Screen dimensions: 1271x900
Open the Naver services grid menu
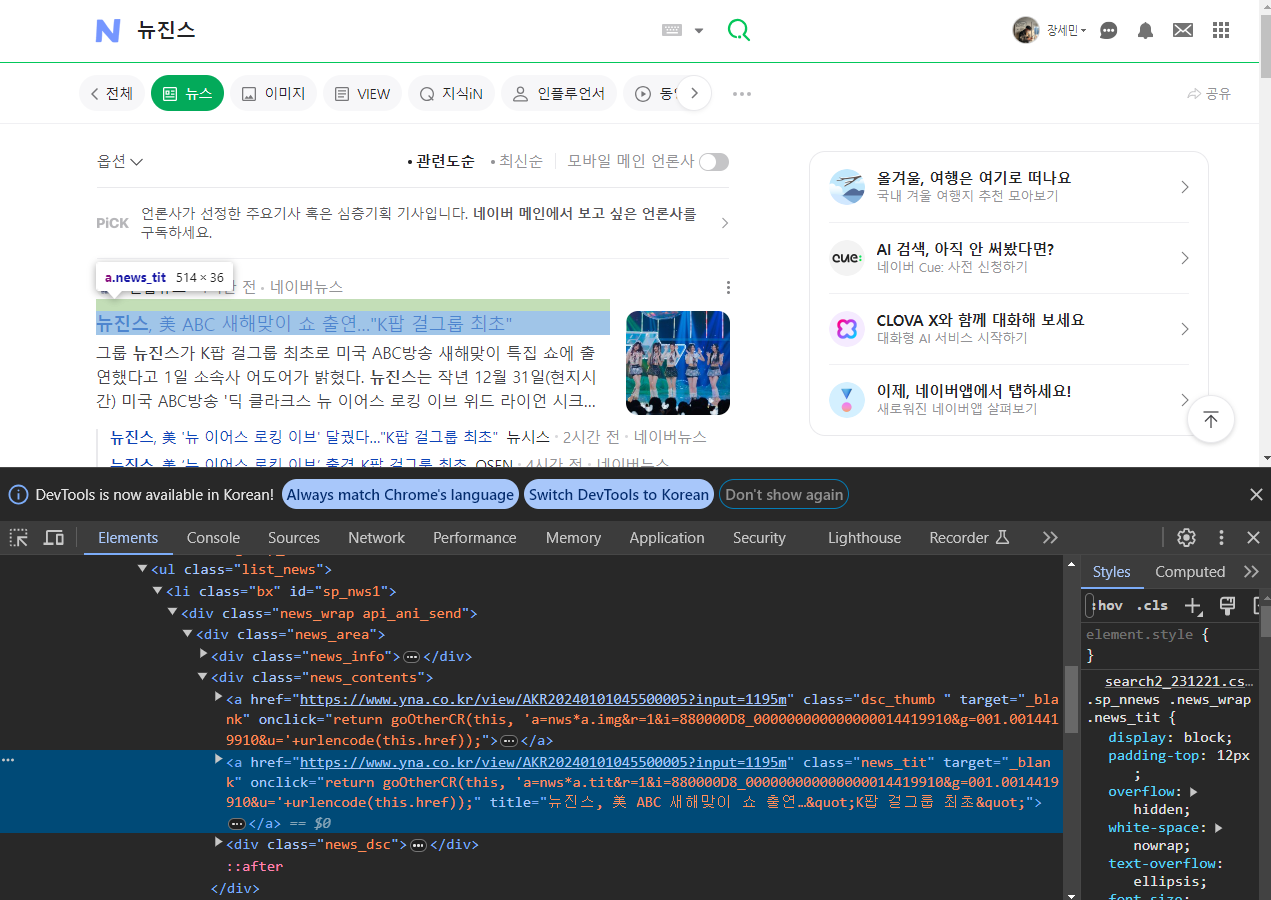(x=1221, y=30)
